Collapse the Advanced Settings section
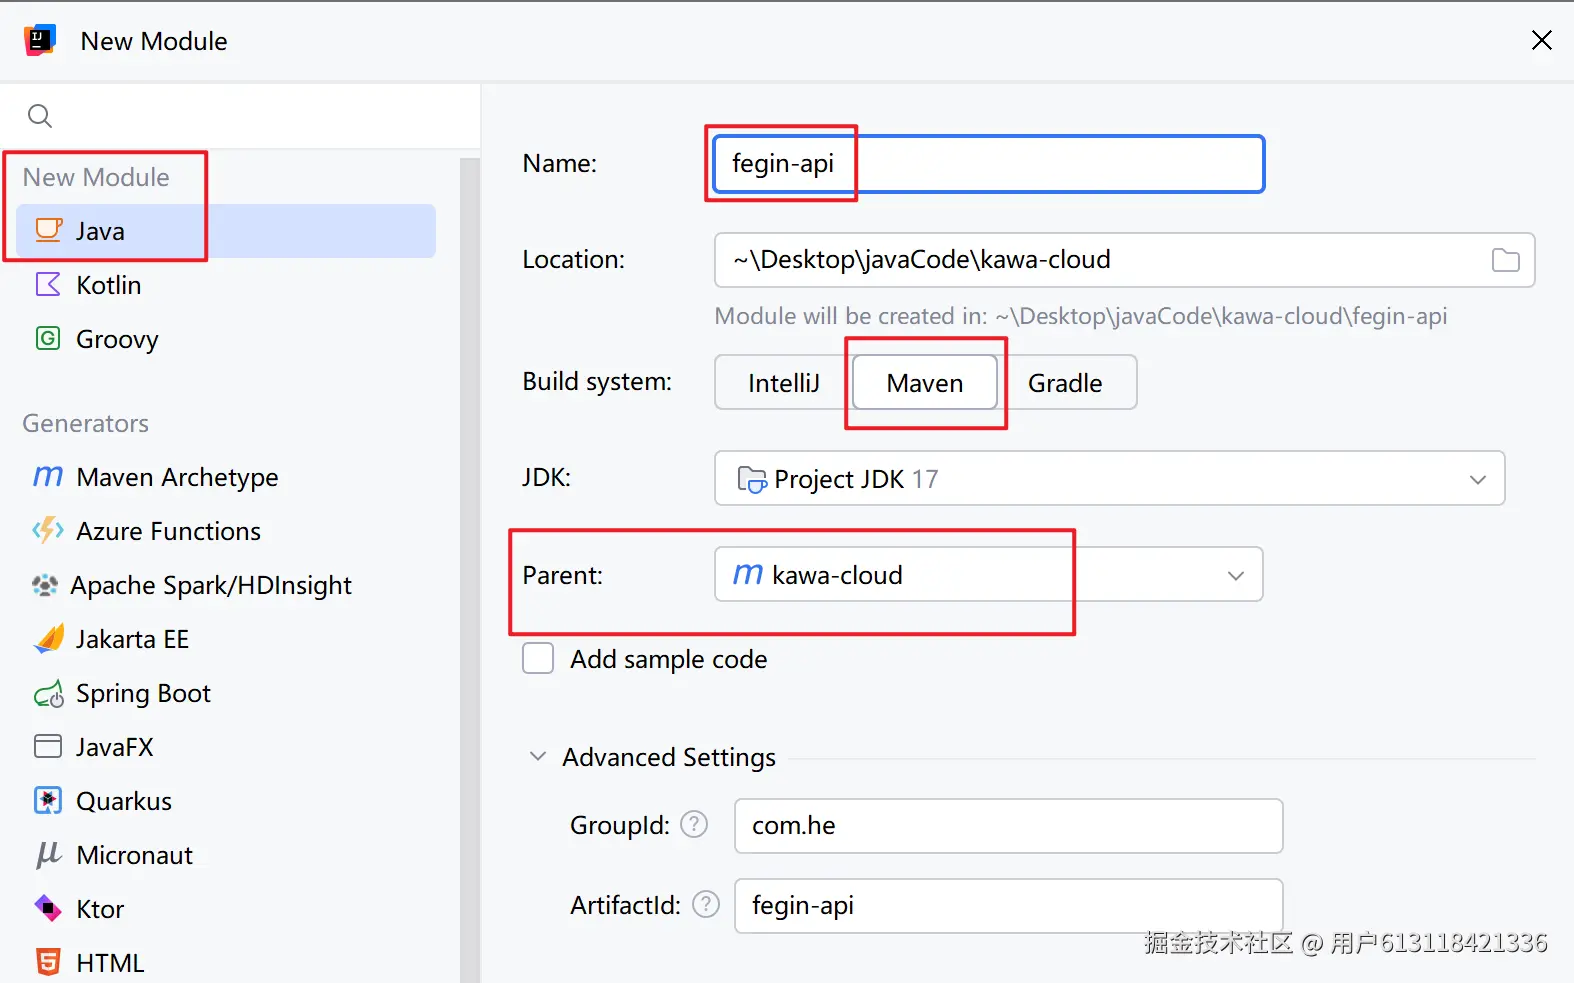Screen dimensions: 1574x983 pyautogui.click(x=538, y=757)
